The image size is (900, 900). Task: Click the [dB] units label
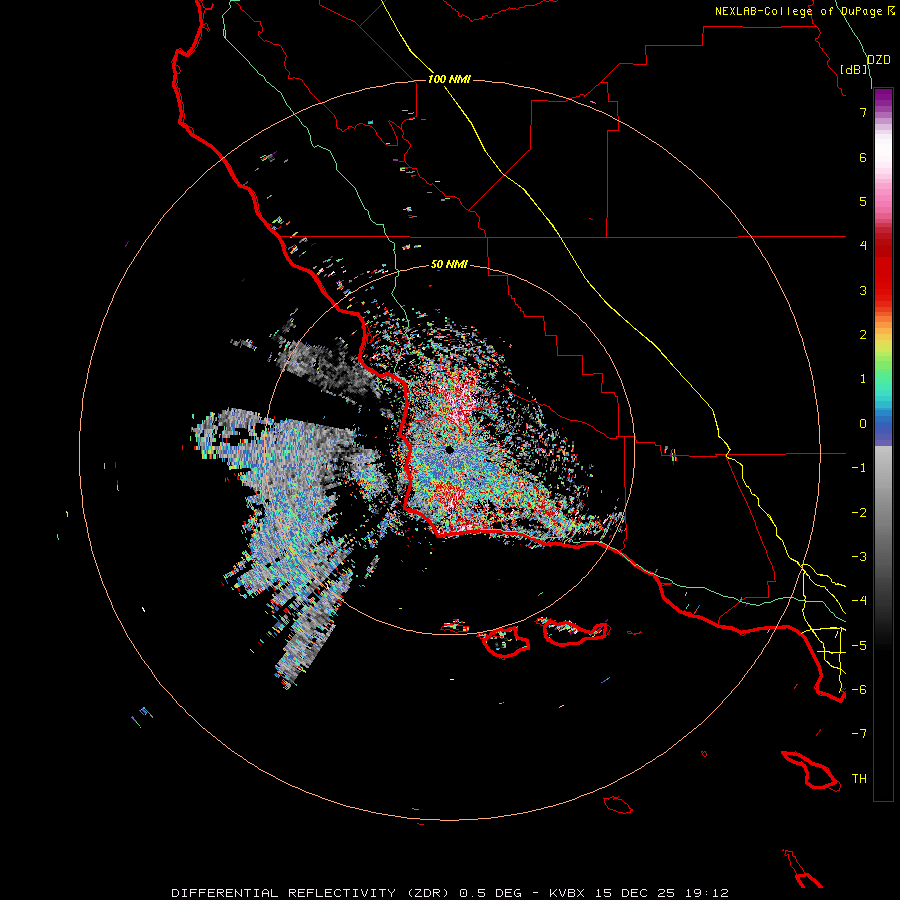pos(854,69)
